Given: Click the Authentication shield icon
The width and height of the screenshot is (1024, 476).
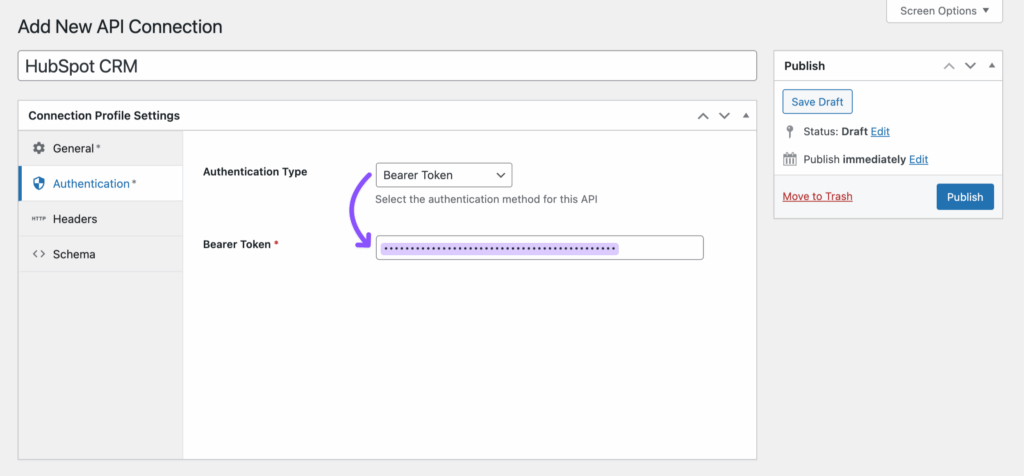Looking at the screenshot, I should click(39, 183).
